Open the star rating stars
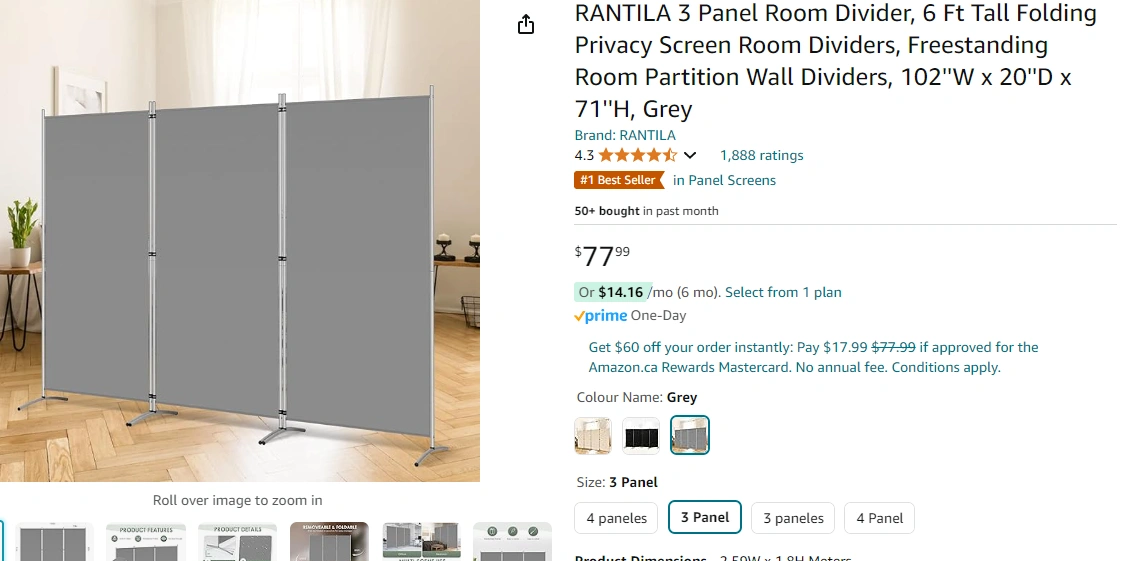This screenshot has width=1129, height=561. (637, 155)
